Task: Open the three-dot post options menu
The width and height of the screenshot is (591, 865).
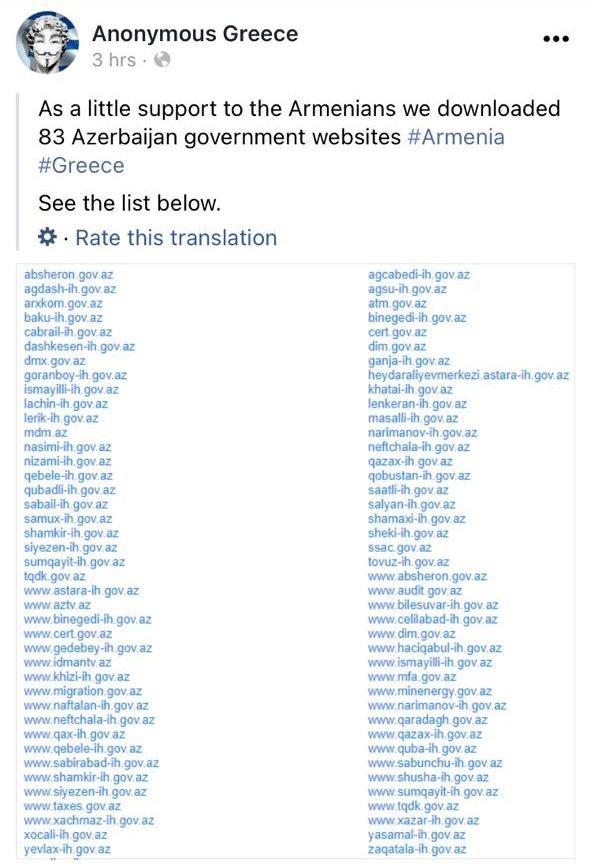Action: tap(556, 39)
